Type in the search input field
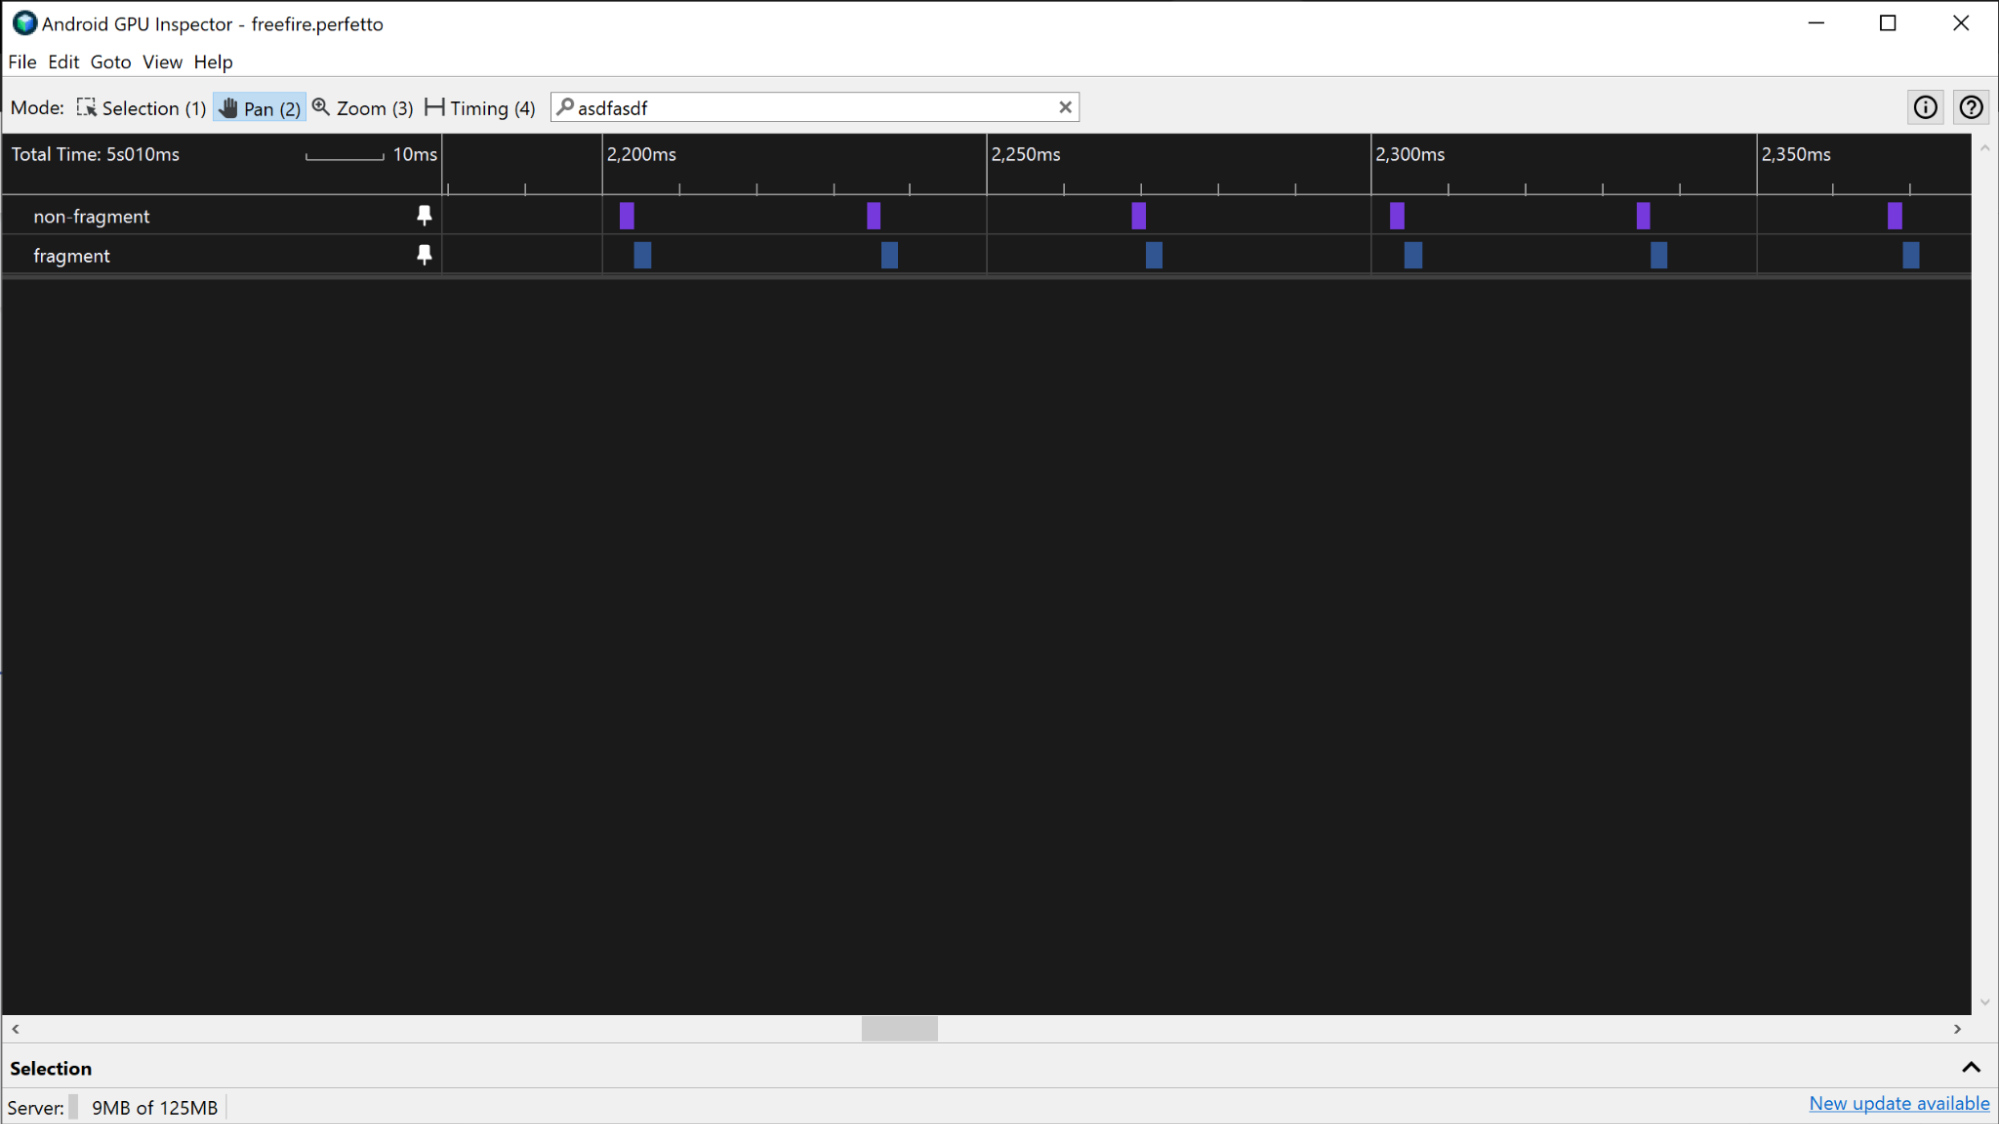 point(813,107)
